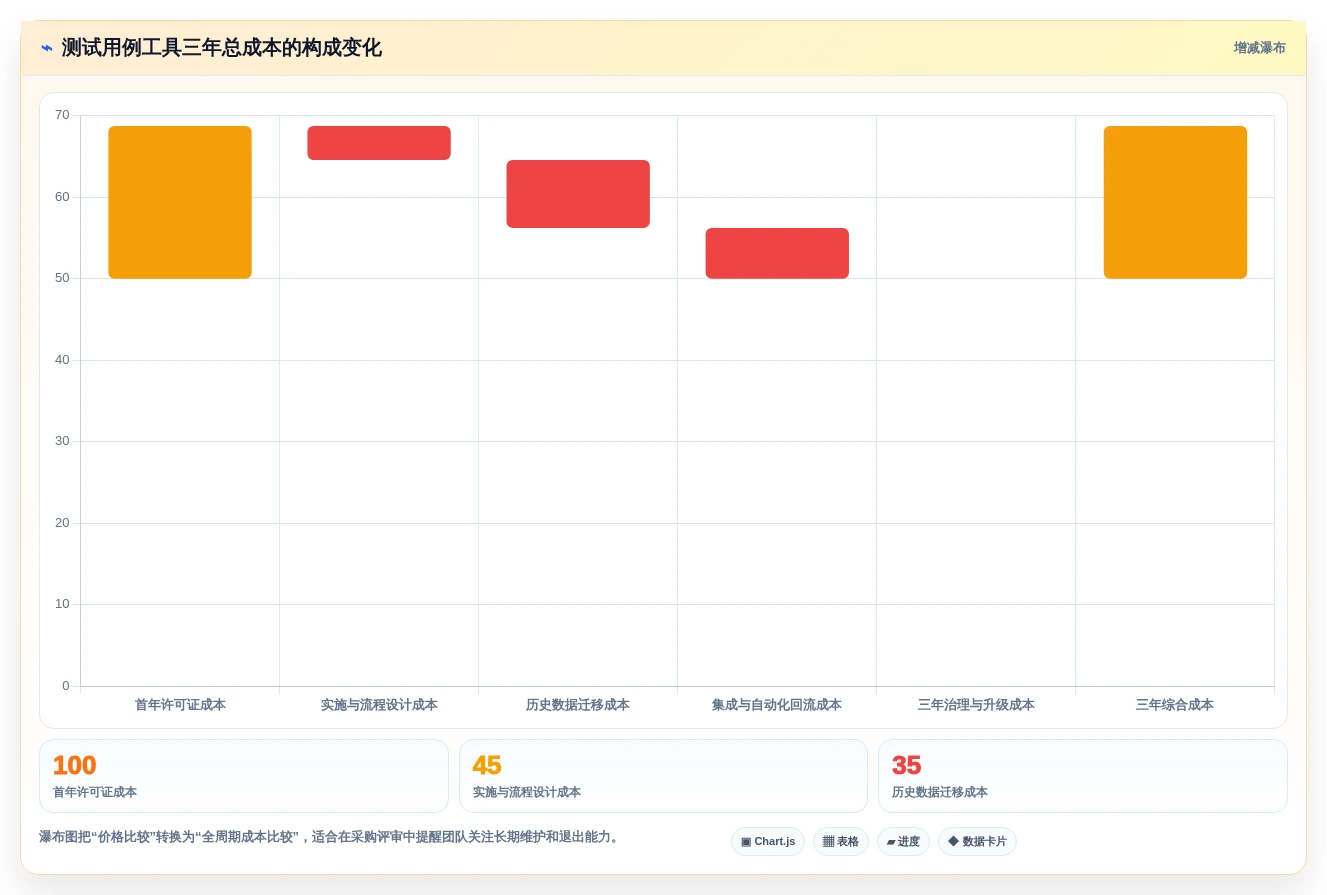Click the description sentence starting with 瀑布图把

331,837
